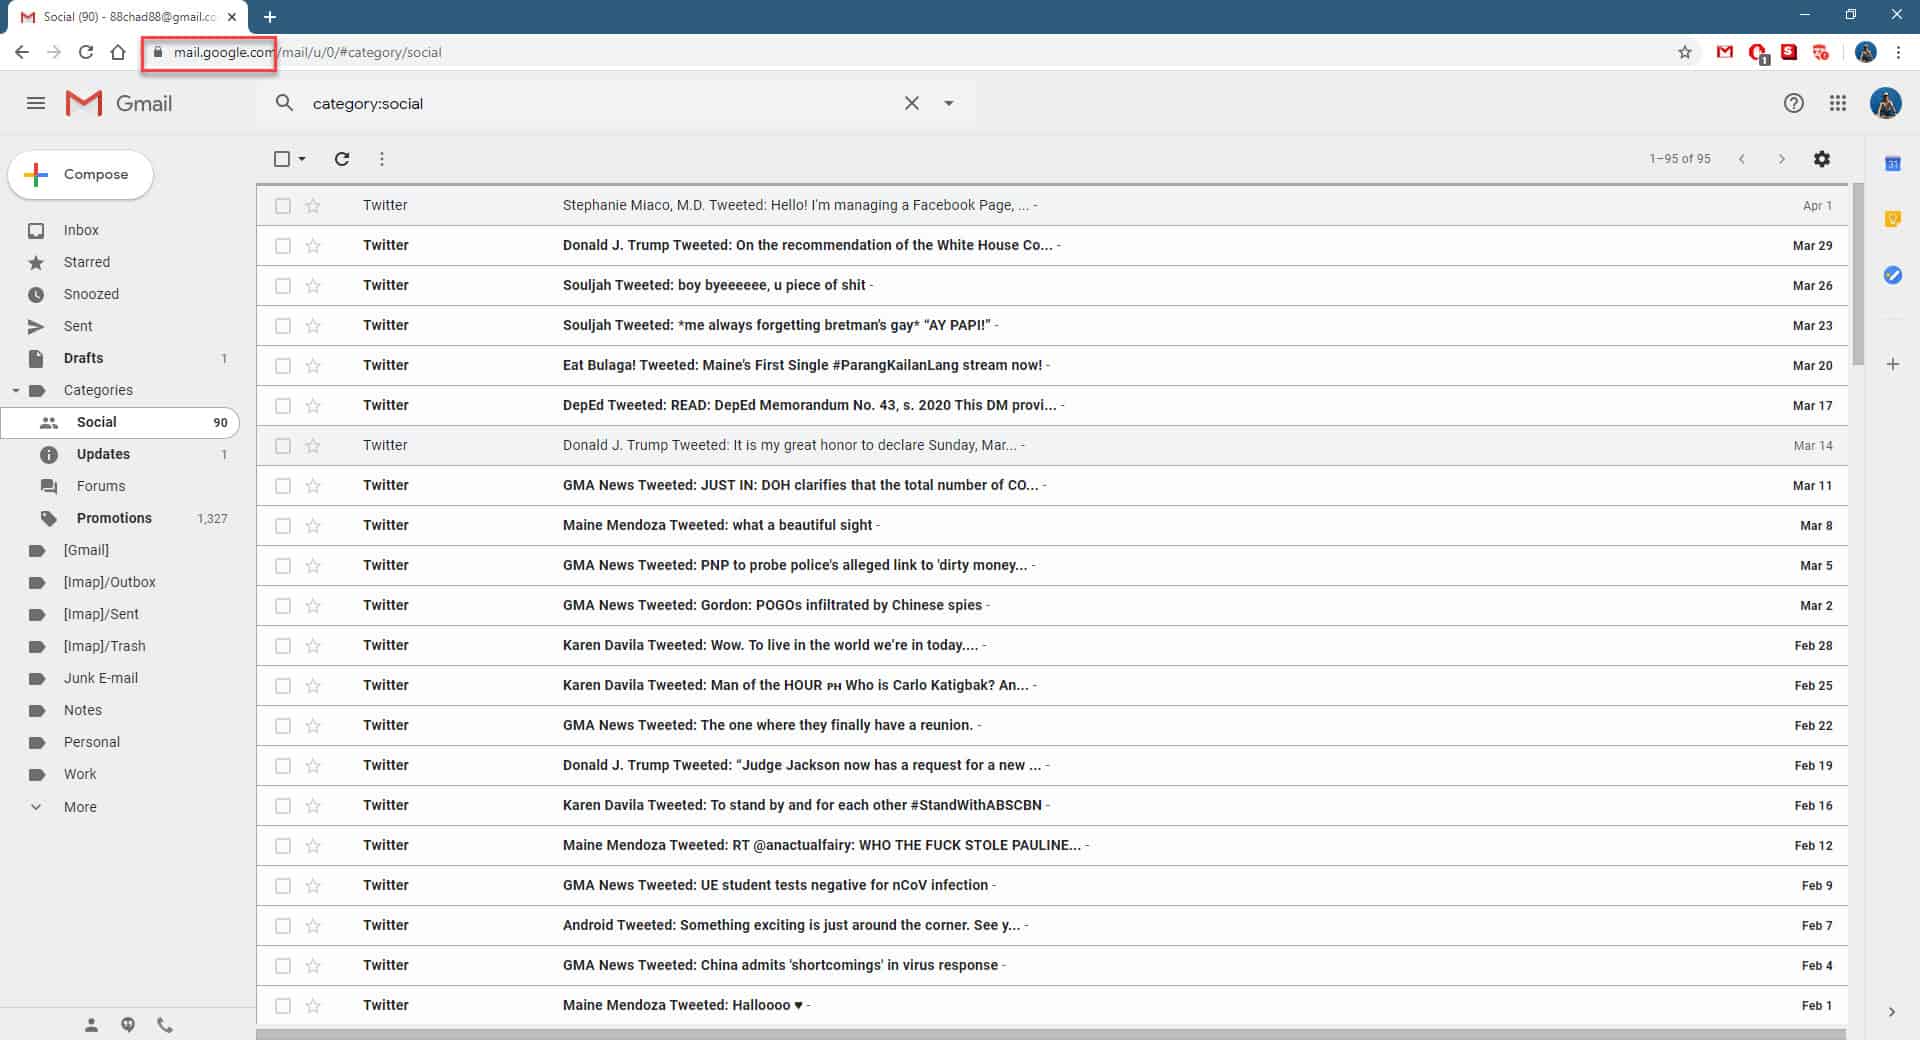The width and height of the screenshot is (1920, 1040).
Task: Go to newer messages arrow
Action: point(1741,159)
